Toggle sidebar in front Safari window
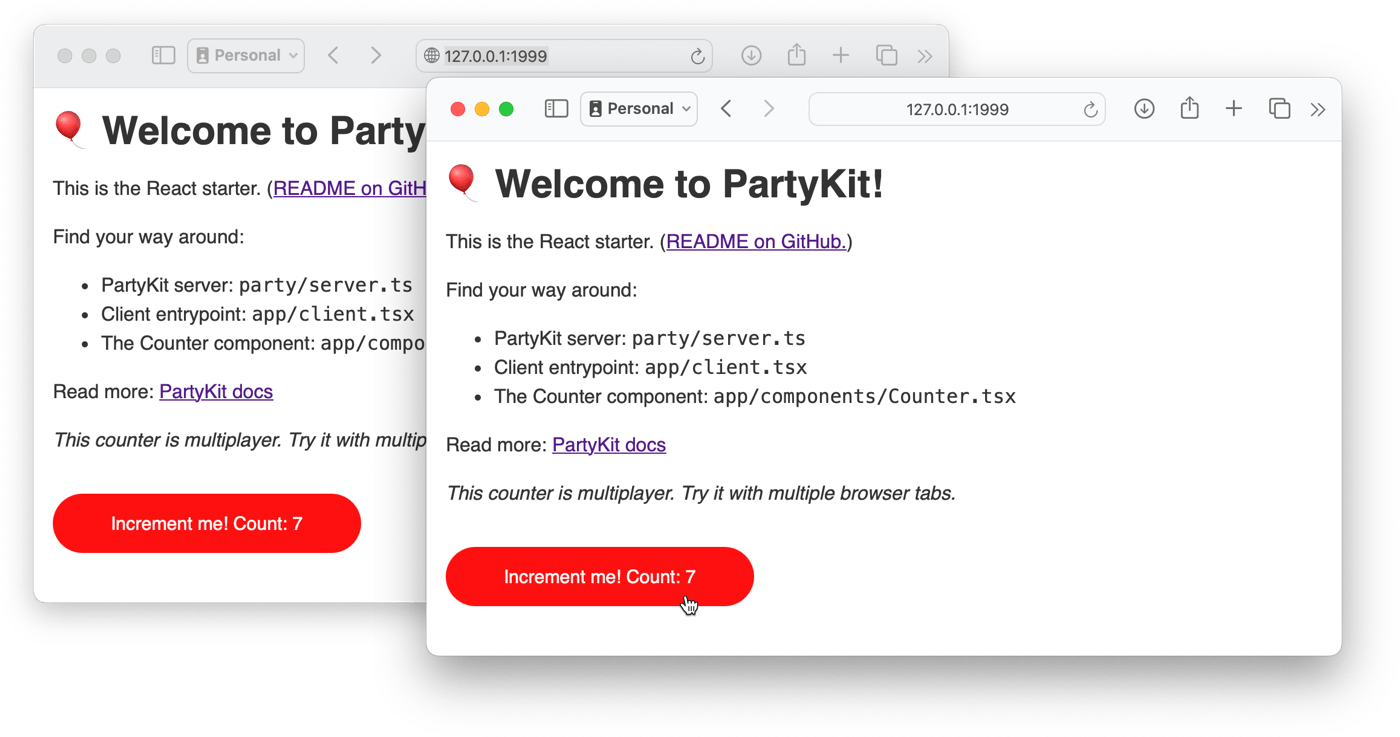Image resolution: width=1400 pixels, height=737 pixels. tap(556, 109)
